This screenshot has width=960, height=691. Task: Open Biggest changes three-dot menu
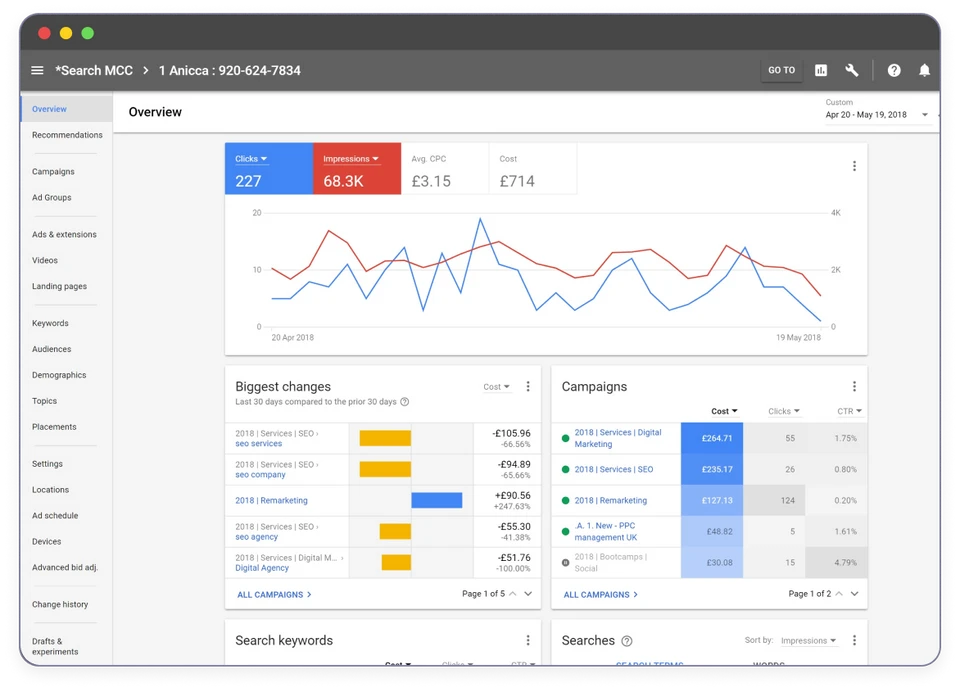(528, 386)
